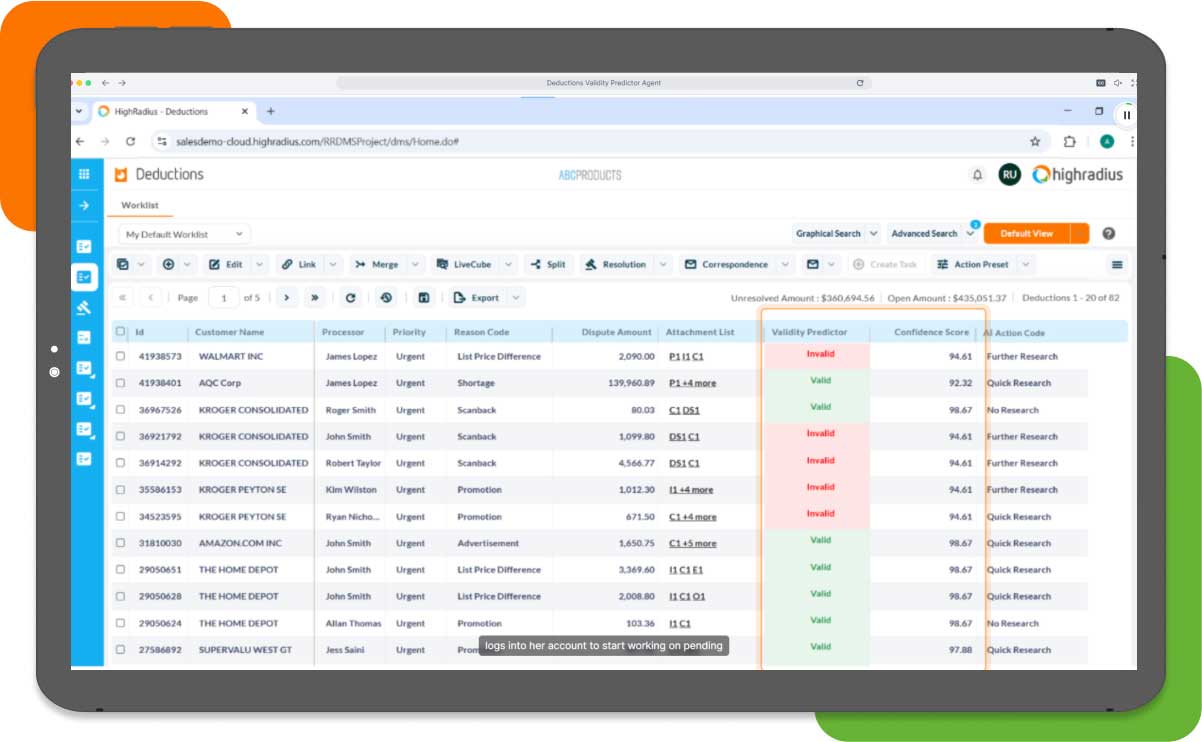
Task: Check the row for AQC Corp
Action: click(x=120, y=383)
